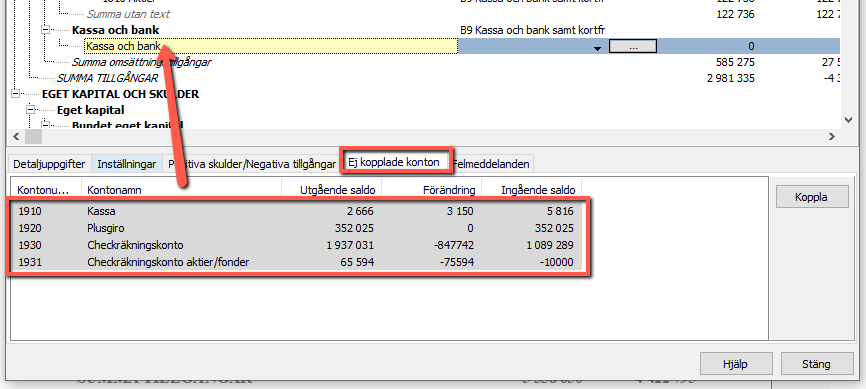Viewport: 866px width, 389px height.
Task: Click the ellipsis (...) button in the highlighted row
Action: 633,46
